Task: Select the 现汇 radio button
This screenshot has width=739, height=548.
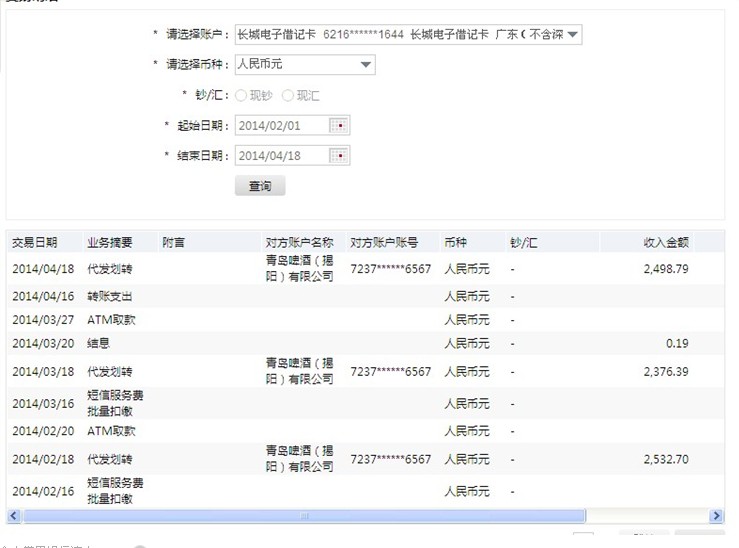Action: click(x=287, y=96)
